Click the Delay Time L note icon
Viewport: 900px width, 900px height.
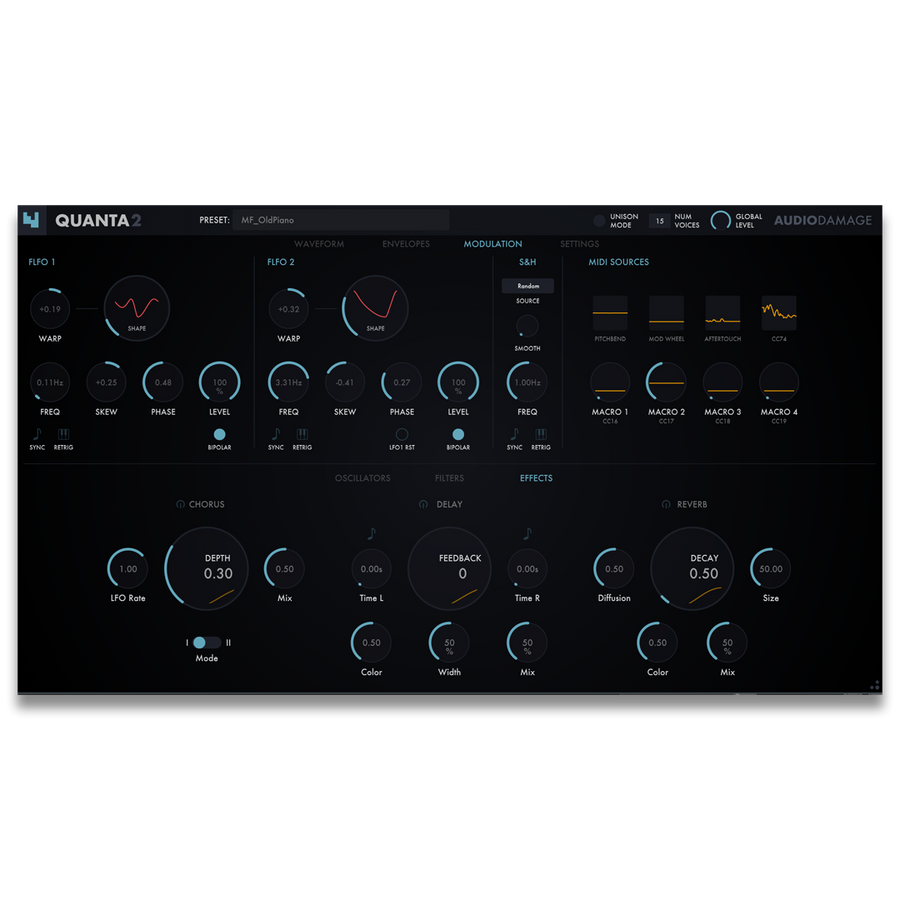[370, 533]
